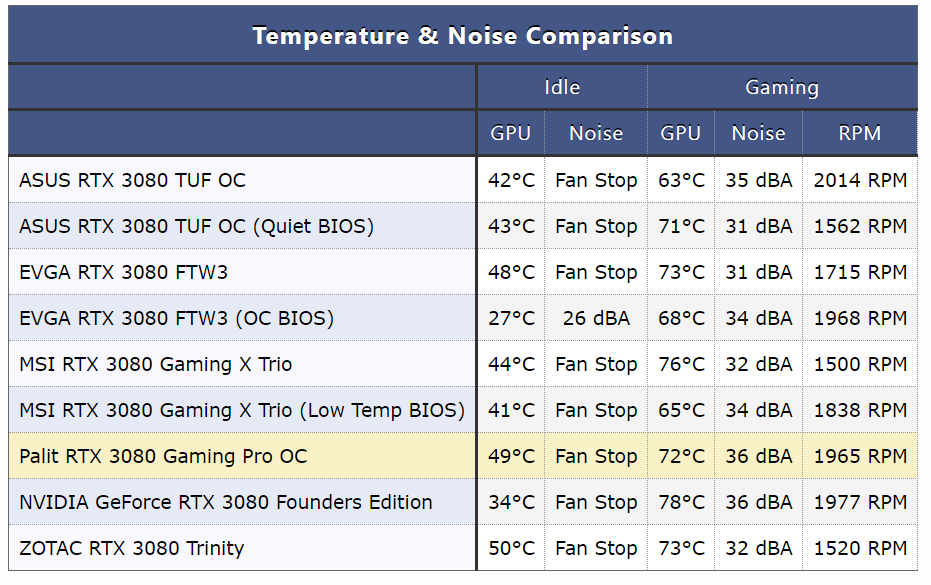Select the 78°C gaming temperature cell
The height and width of the screenshot is (585, 931).
click(681, 502)
